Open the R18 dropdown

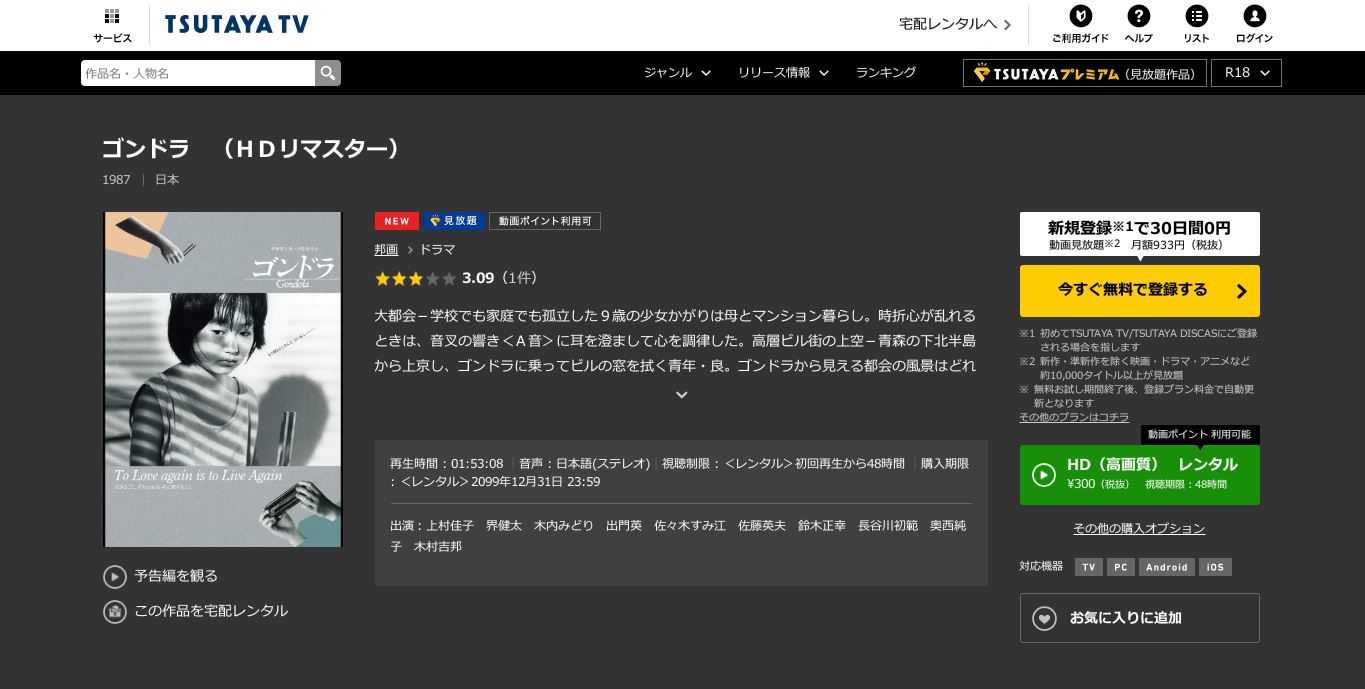tap(1246, 73)
